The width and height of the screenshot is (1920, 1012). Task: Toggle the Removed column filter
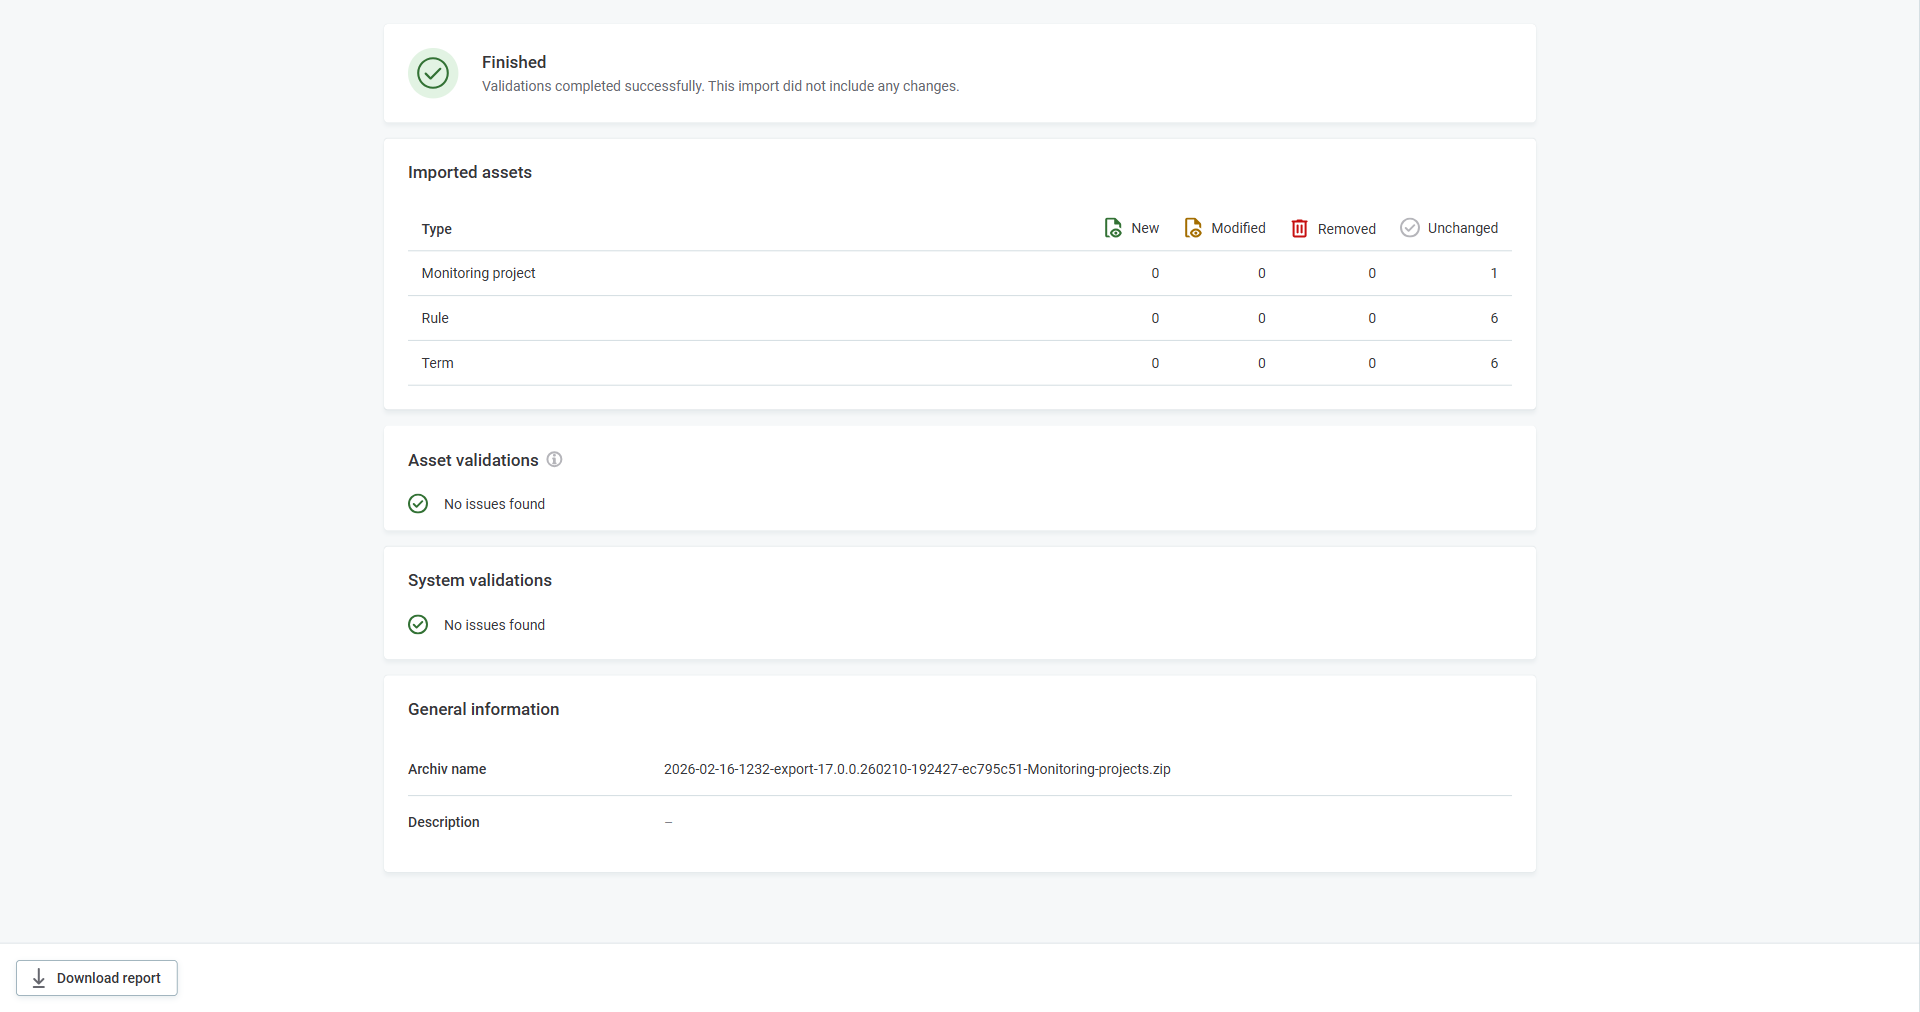click(x=1333, y=228)
